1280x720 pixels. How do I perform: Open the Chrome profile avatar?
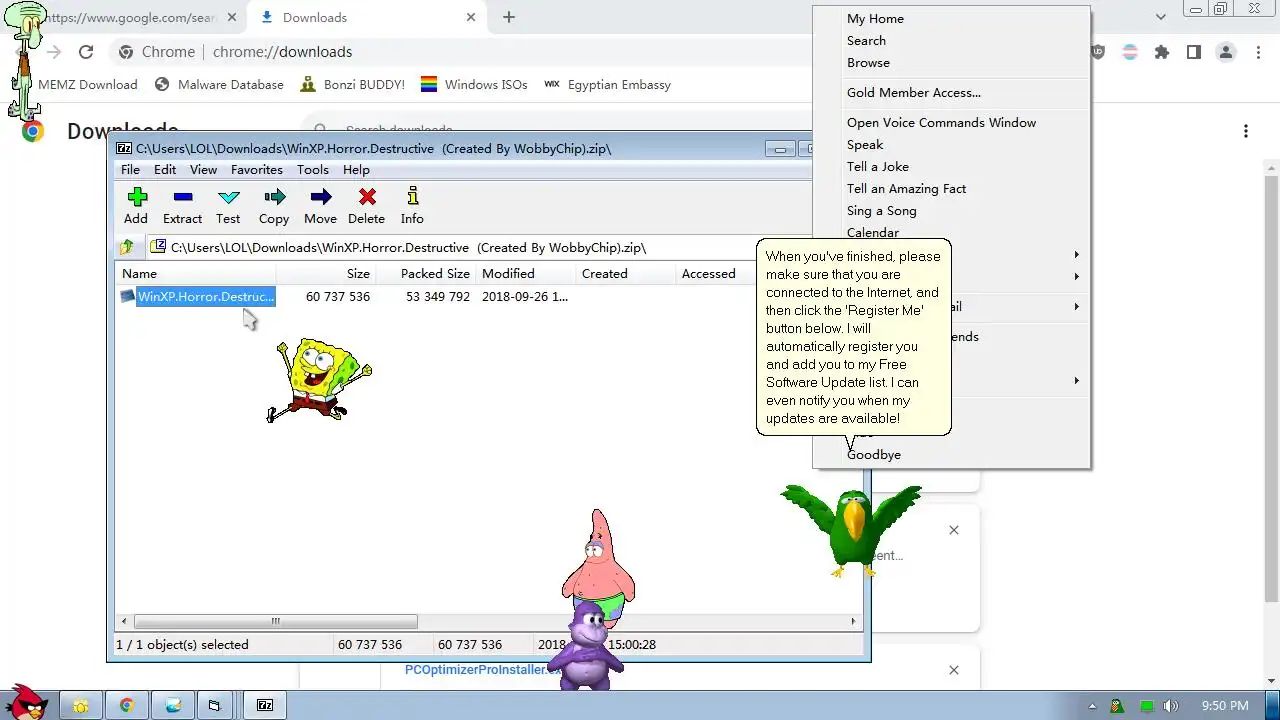click(x=1226, y=52)
